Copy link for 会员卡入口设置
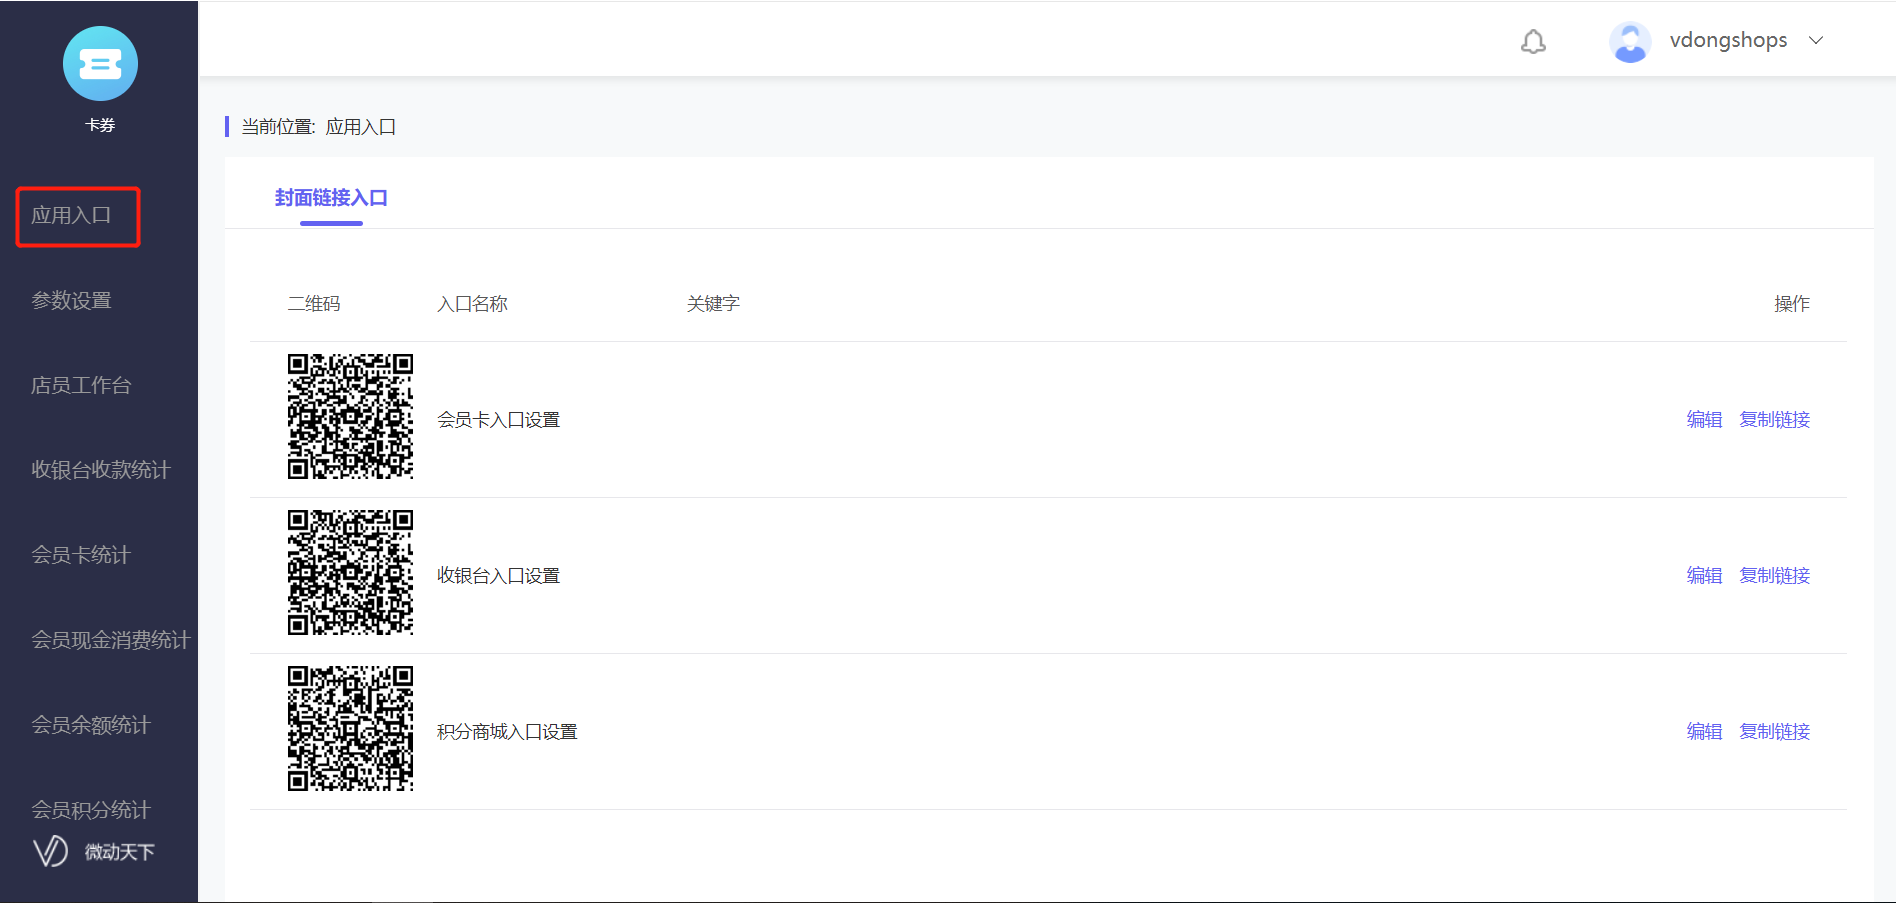Image resolution: width=1896 pixels, height=903 pixels. [x=1775, y=420]
